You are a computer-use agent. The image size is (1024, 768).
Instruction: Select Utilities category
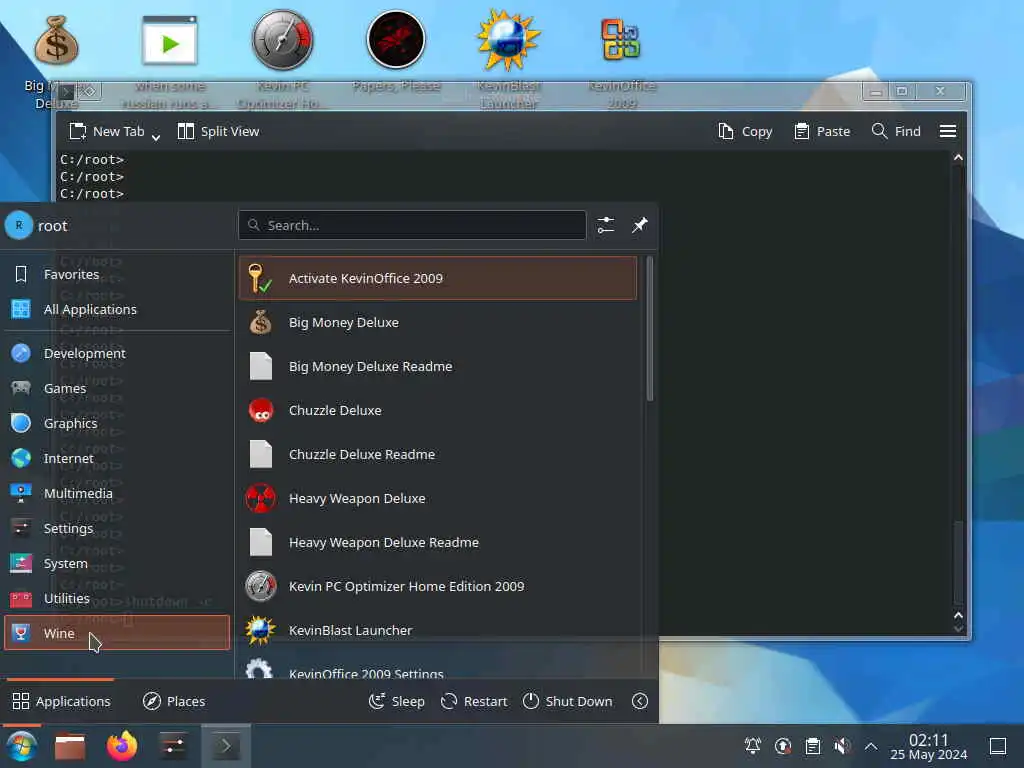tap(118, 598)
